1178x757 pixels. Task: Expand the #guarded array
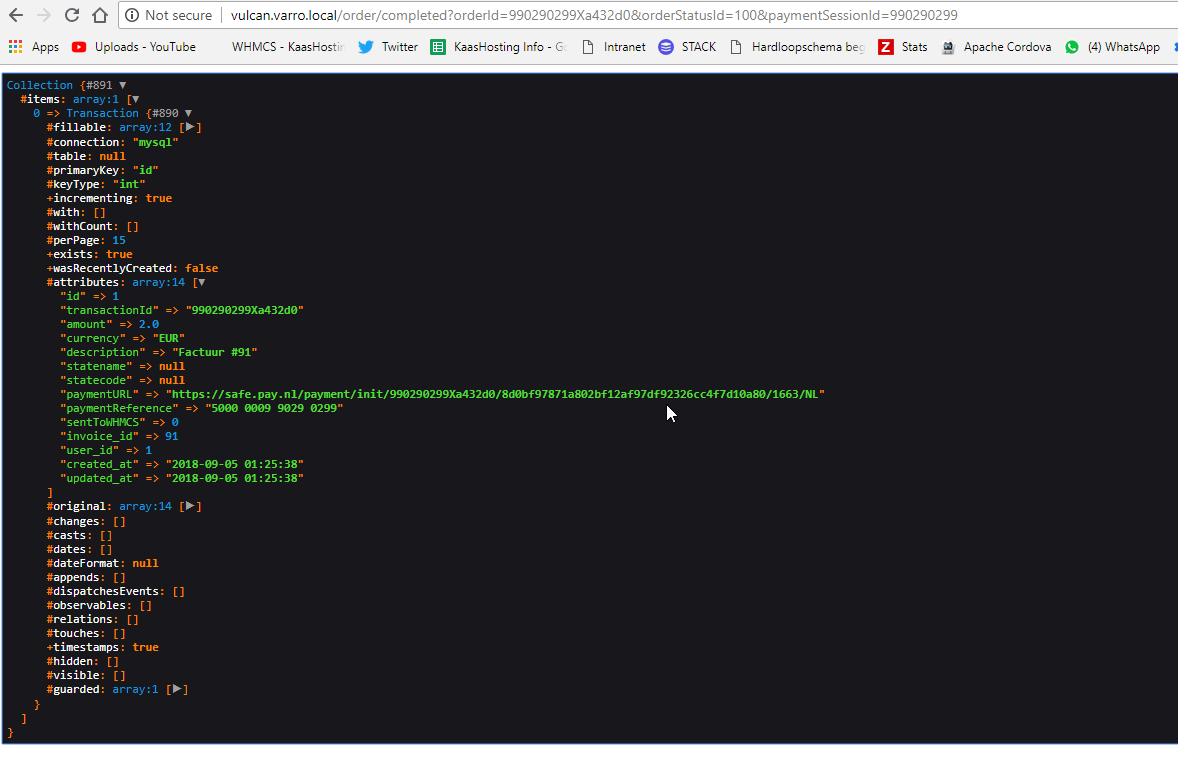(177, 689)
